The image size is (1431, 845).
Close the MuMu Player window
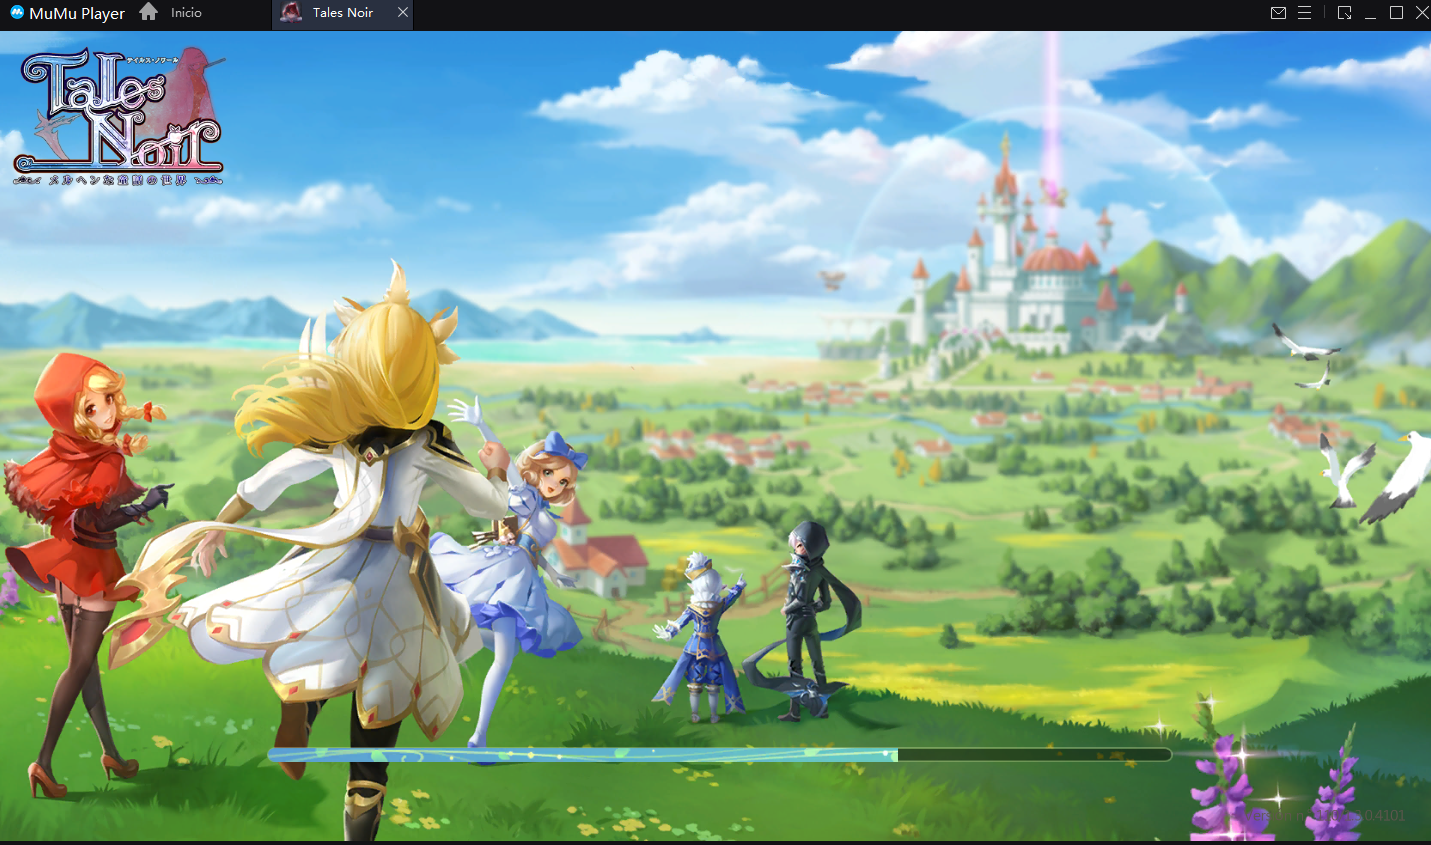click(1422, 13)
